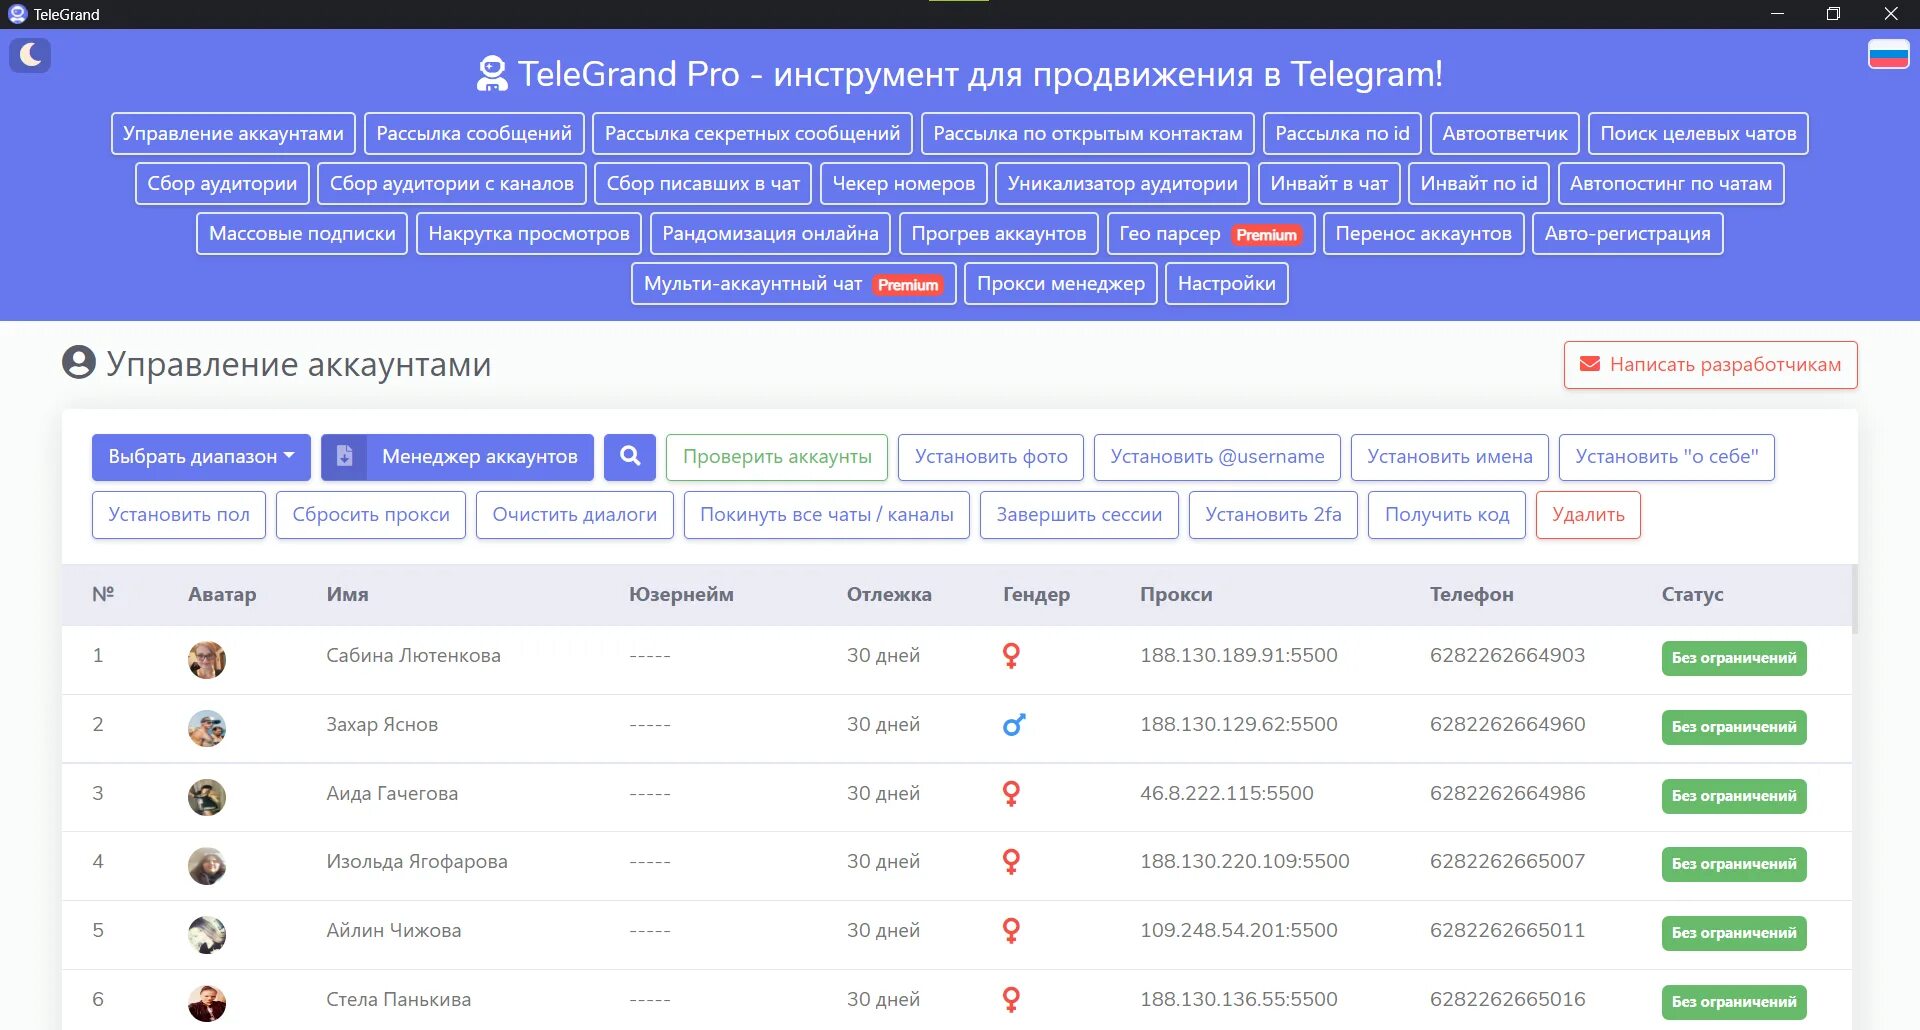The image size is (1920, 1030).
Task: Click the user icon beside Управление аккаунтами heading
Action: tap(79, 362)
